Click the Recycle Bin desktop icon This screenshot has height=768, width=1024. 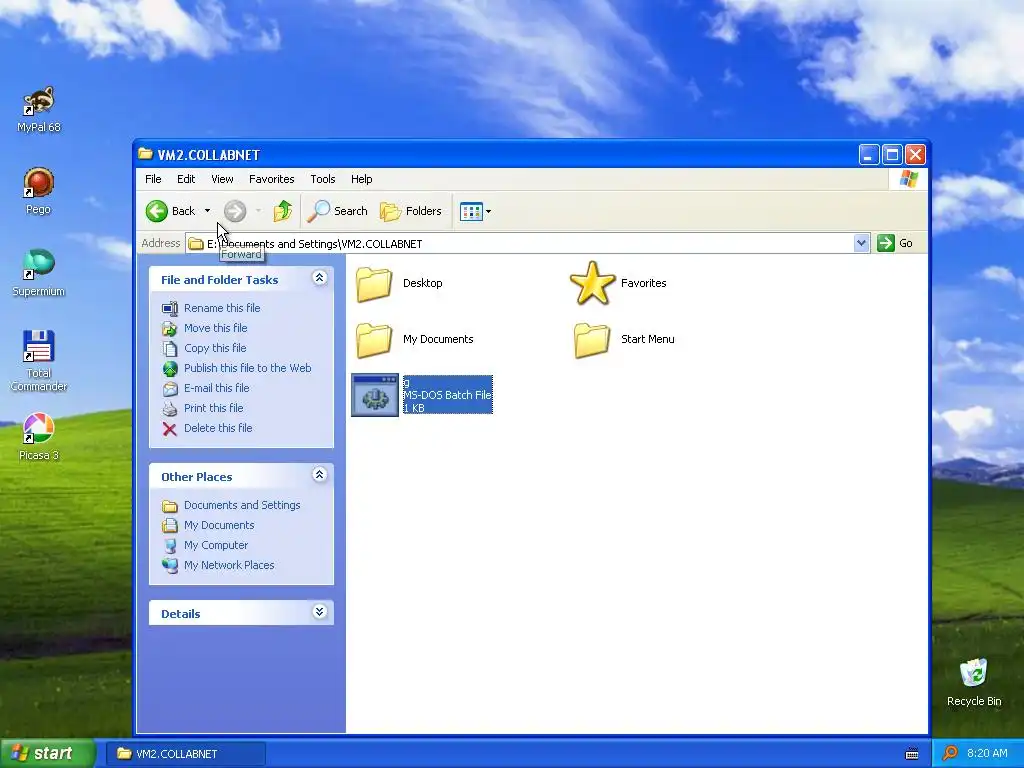(974, 683)
